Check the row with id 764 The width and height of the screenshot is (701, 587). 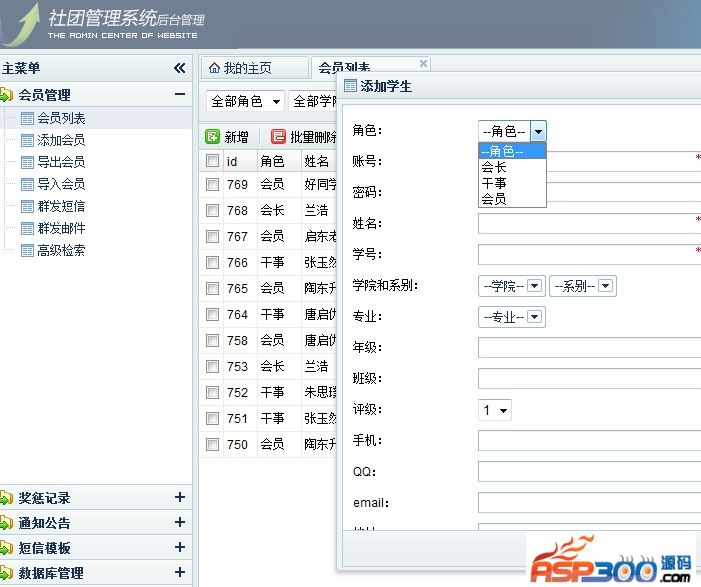tap(212, 314)
